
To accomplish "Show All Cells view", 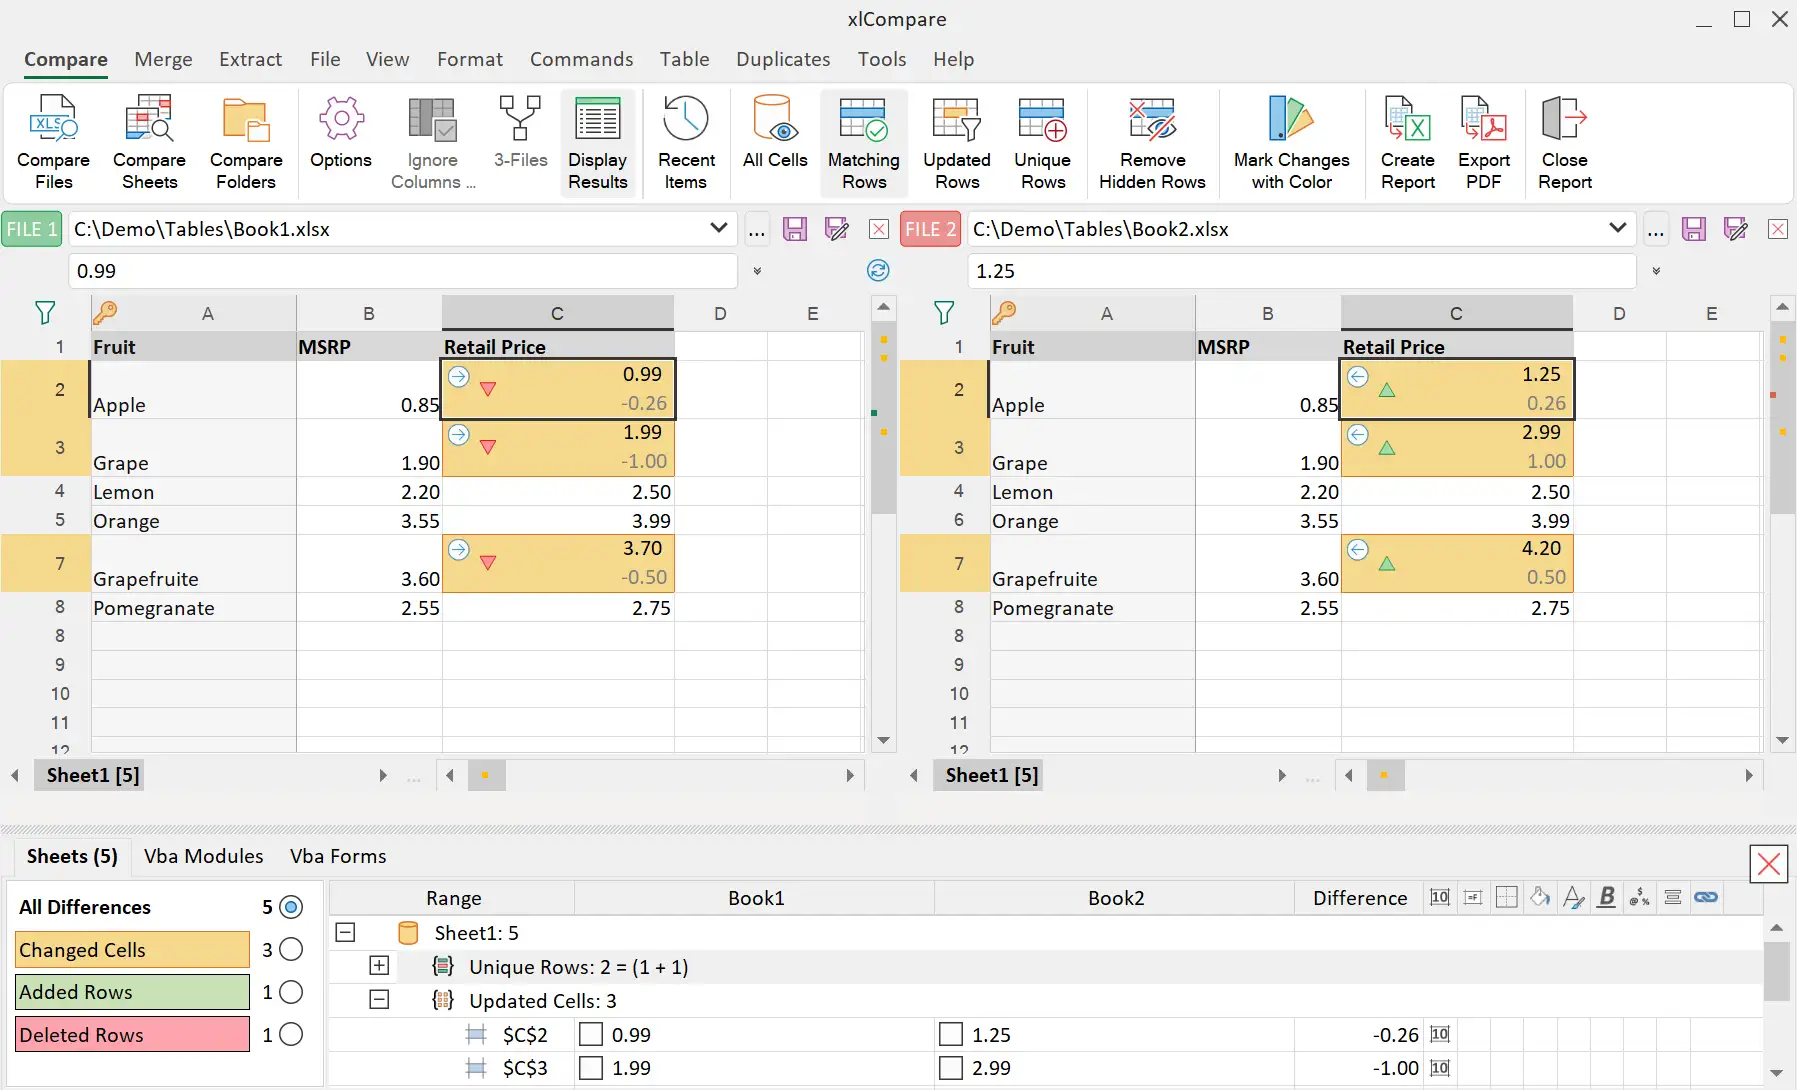I will (x=775, y=132).
